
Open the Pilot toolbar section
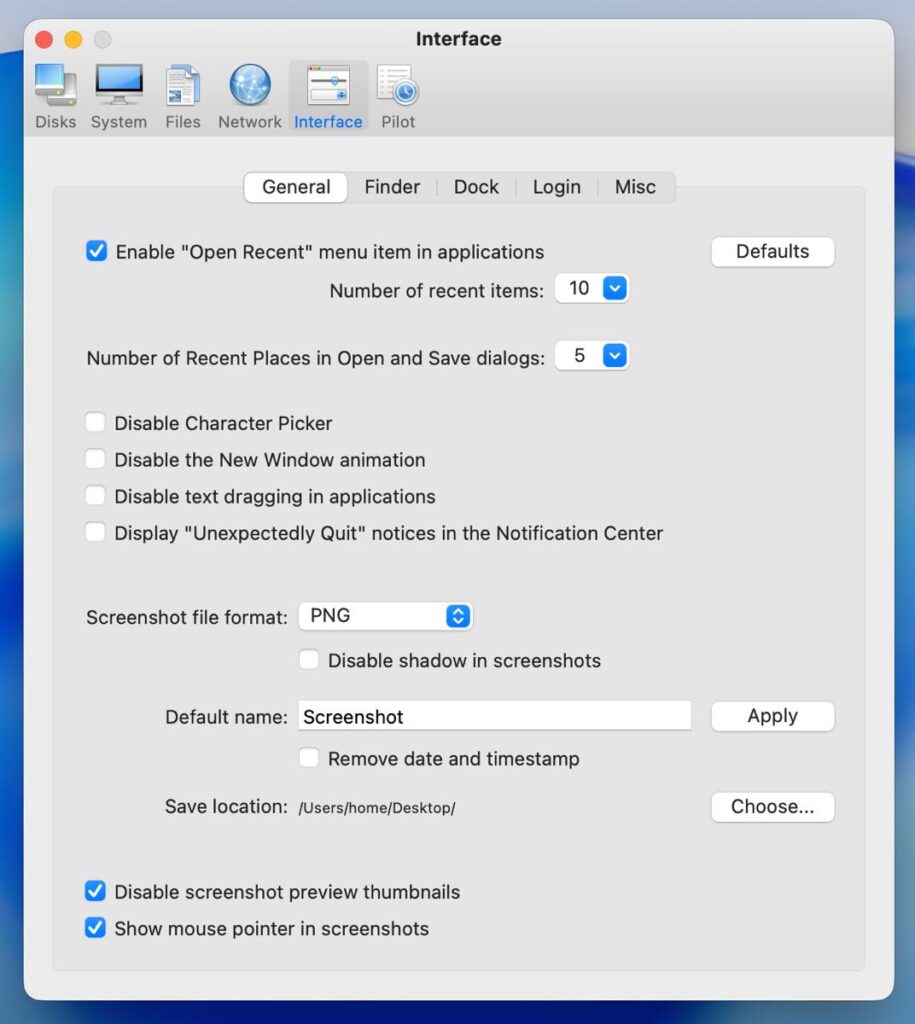click(x=398, y=96)
